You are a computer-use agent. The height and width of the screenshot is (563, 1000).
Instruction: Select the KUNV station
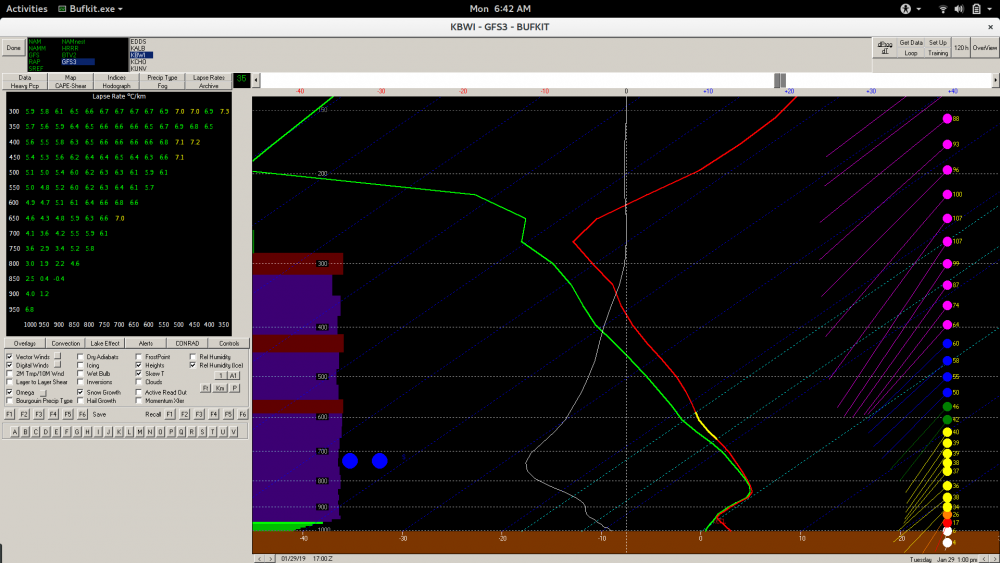(138, 68)
